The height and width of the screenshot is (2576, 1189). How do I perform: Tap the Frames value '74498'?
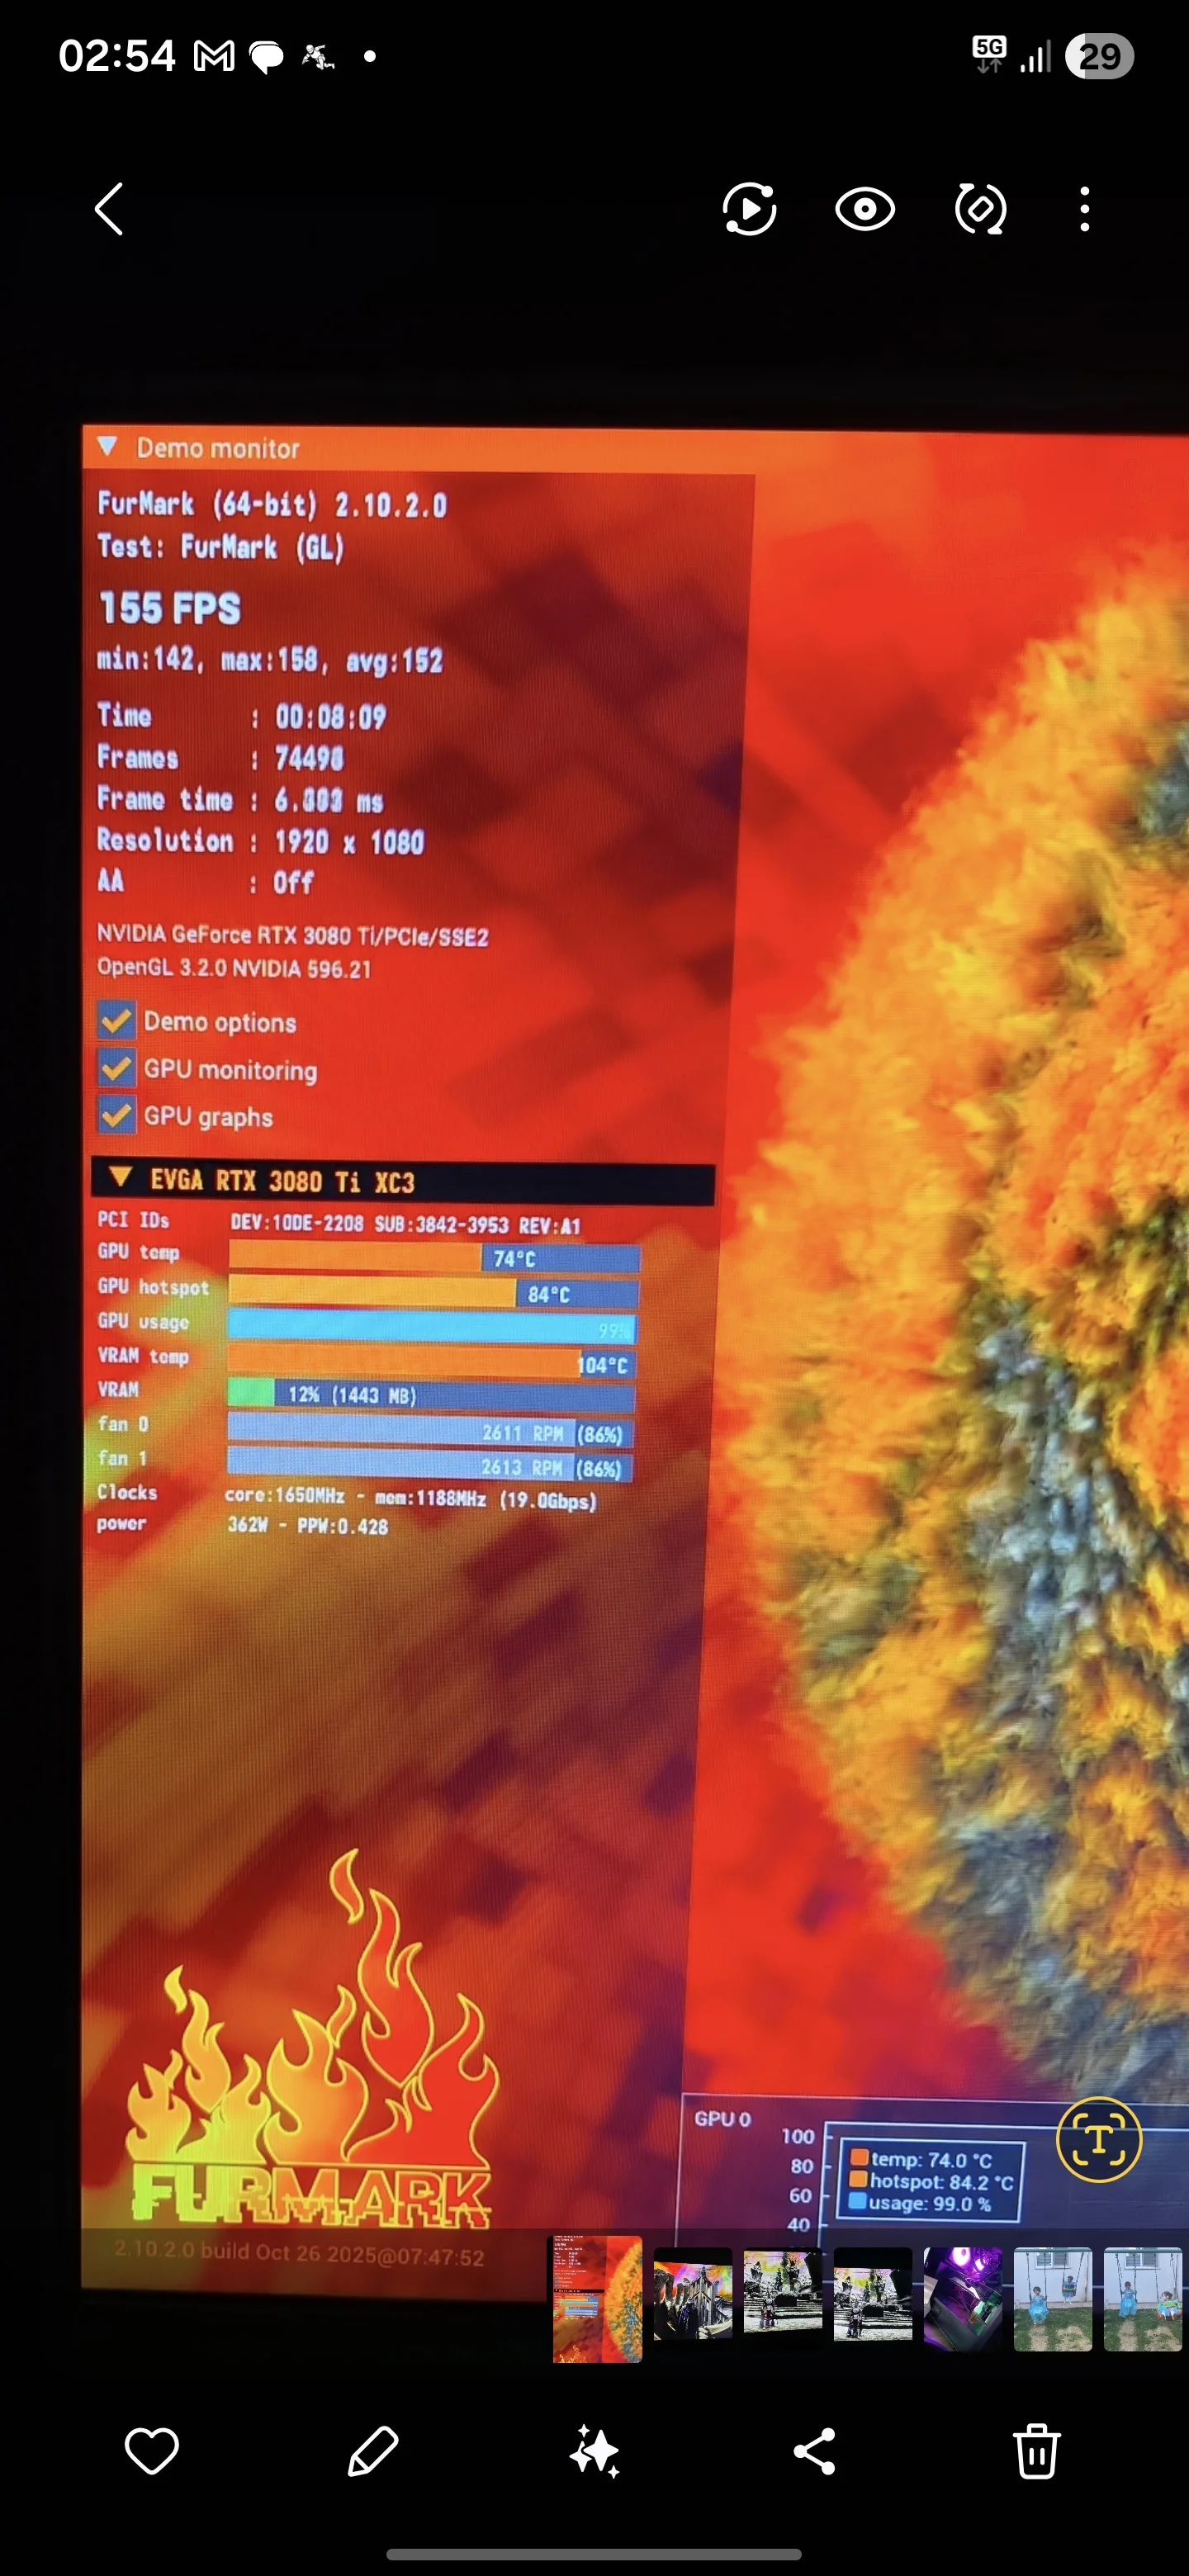click(x=309, y=759)
